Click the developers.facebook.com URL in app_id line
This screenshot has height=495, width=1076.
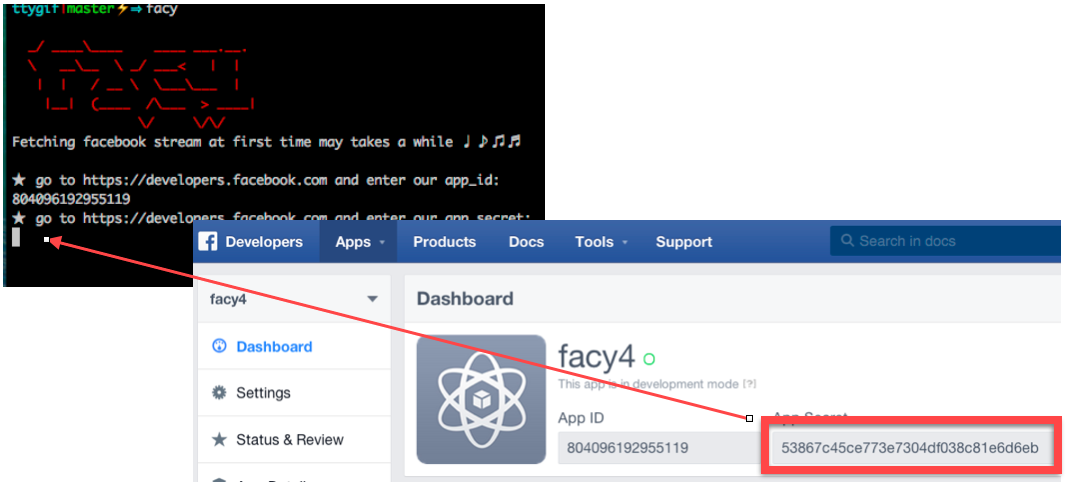coord(205,181)
